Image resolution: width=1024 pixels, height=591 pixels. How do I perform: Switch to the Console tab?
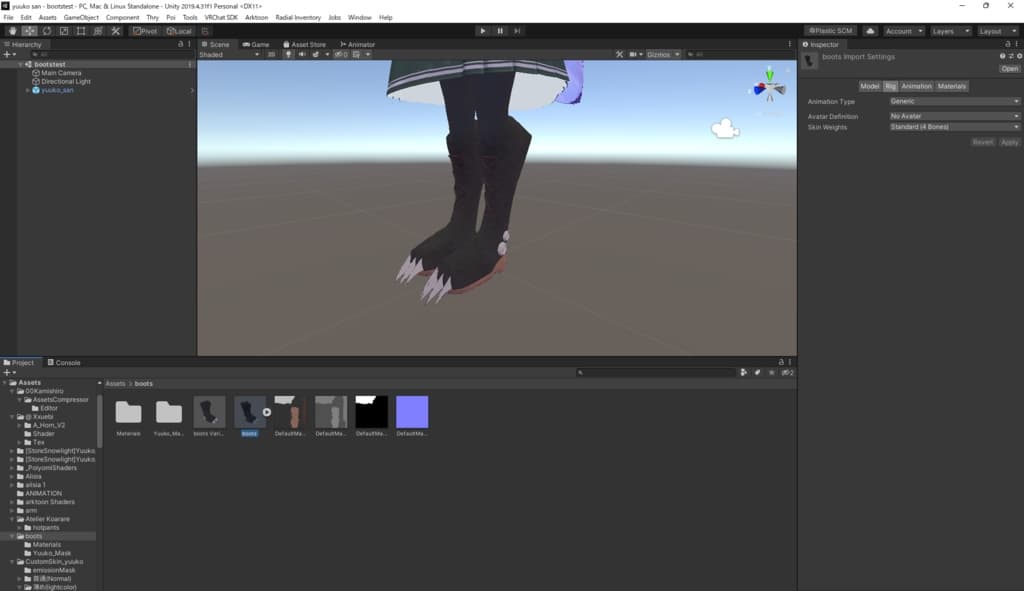(68, 362)
